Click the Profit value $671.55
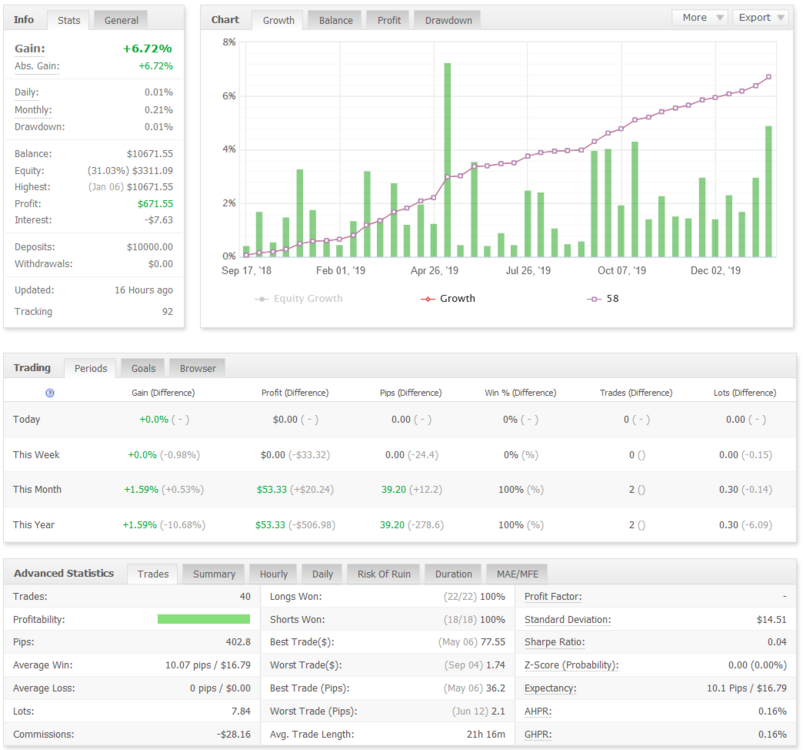Viewport: 803px width, 750px height. 155,204
